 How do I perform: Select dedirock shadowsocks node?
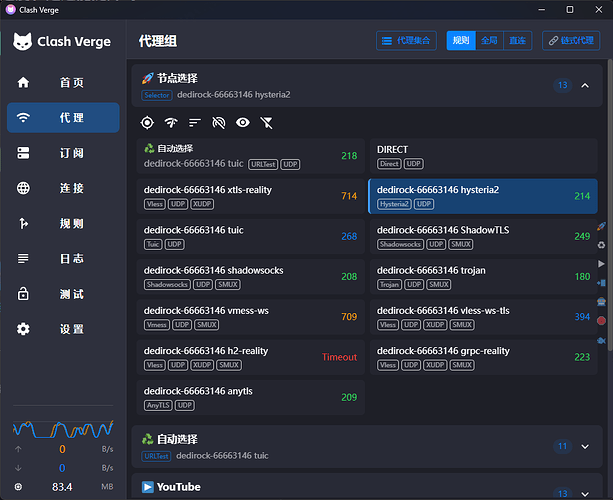click(x=251, y=276)
